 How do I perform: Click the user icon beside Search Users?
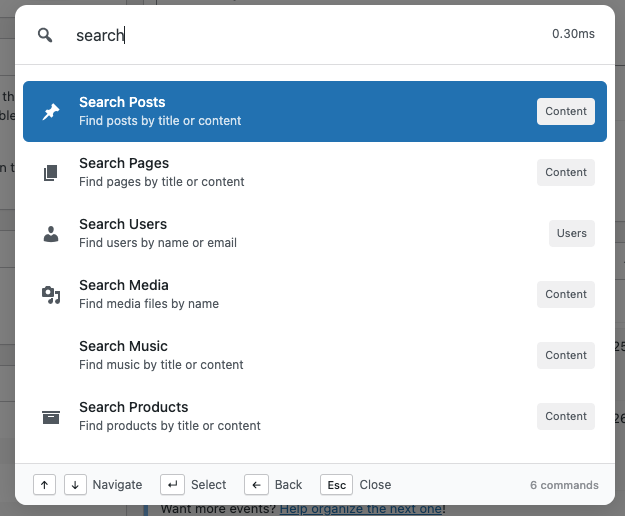click(51, 234)
